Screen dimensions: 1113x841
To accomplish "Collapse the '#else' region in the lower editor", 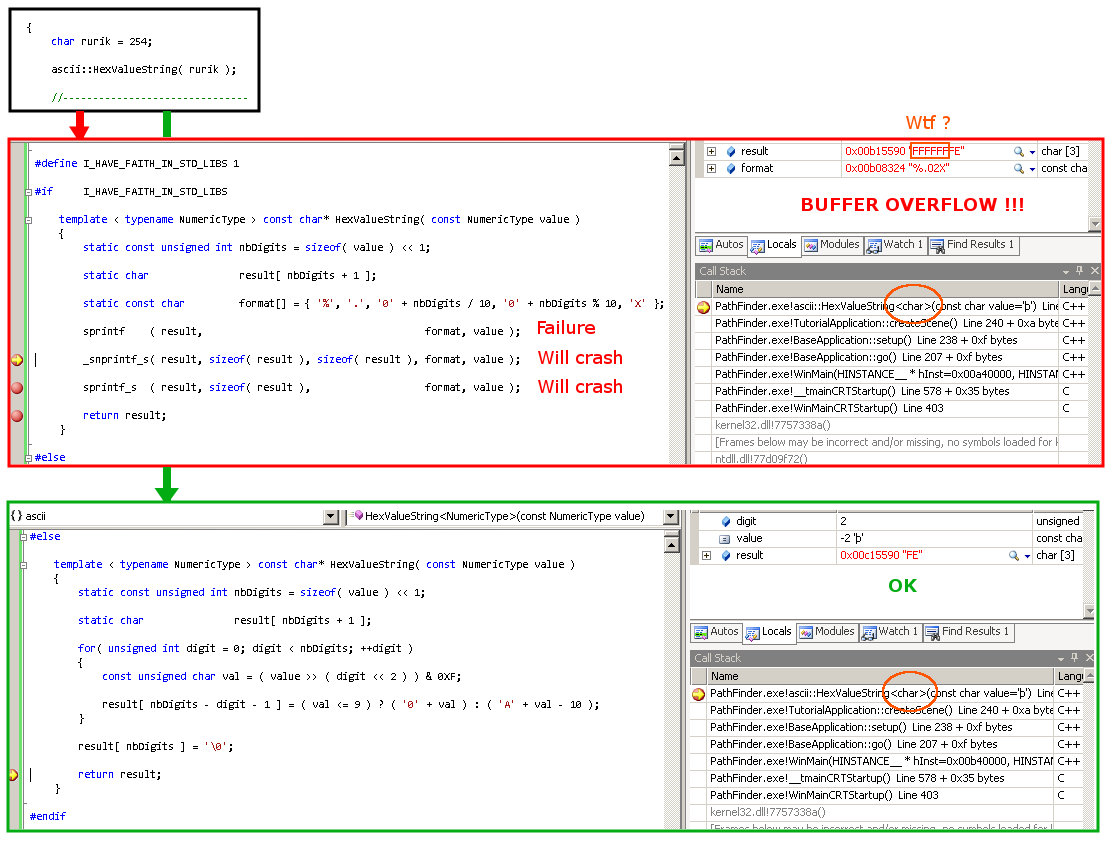I will (x=23, y=537).
